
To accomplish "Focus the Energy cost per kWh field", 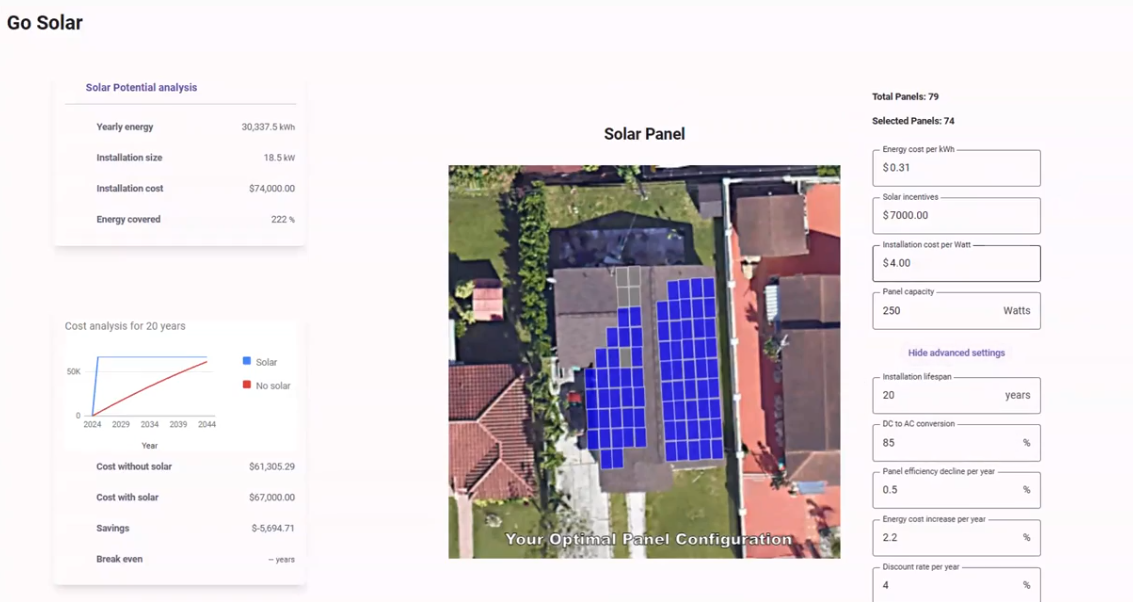I will tap(955, 168).
